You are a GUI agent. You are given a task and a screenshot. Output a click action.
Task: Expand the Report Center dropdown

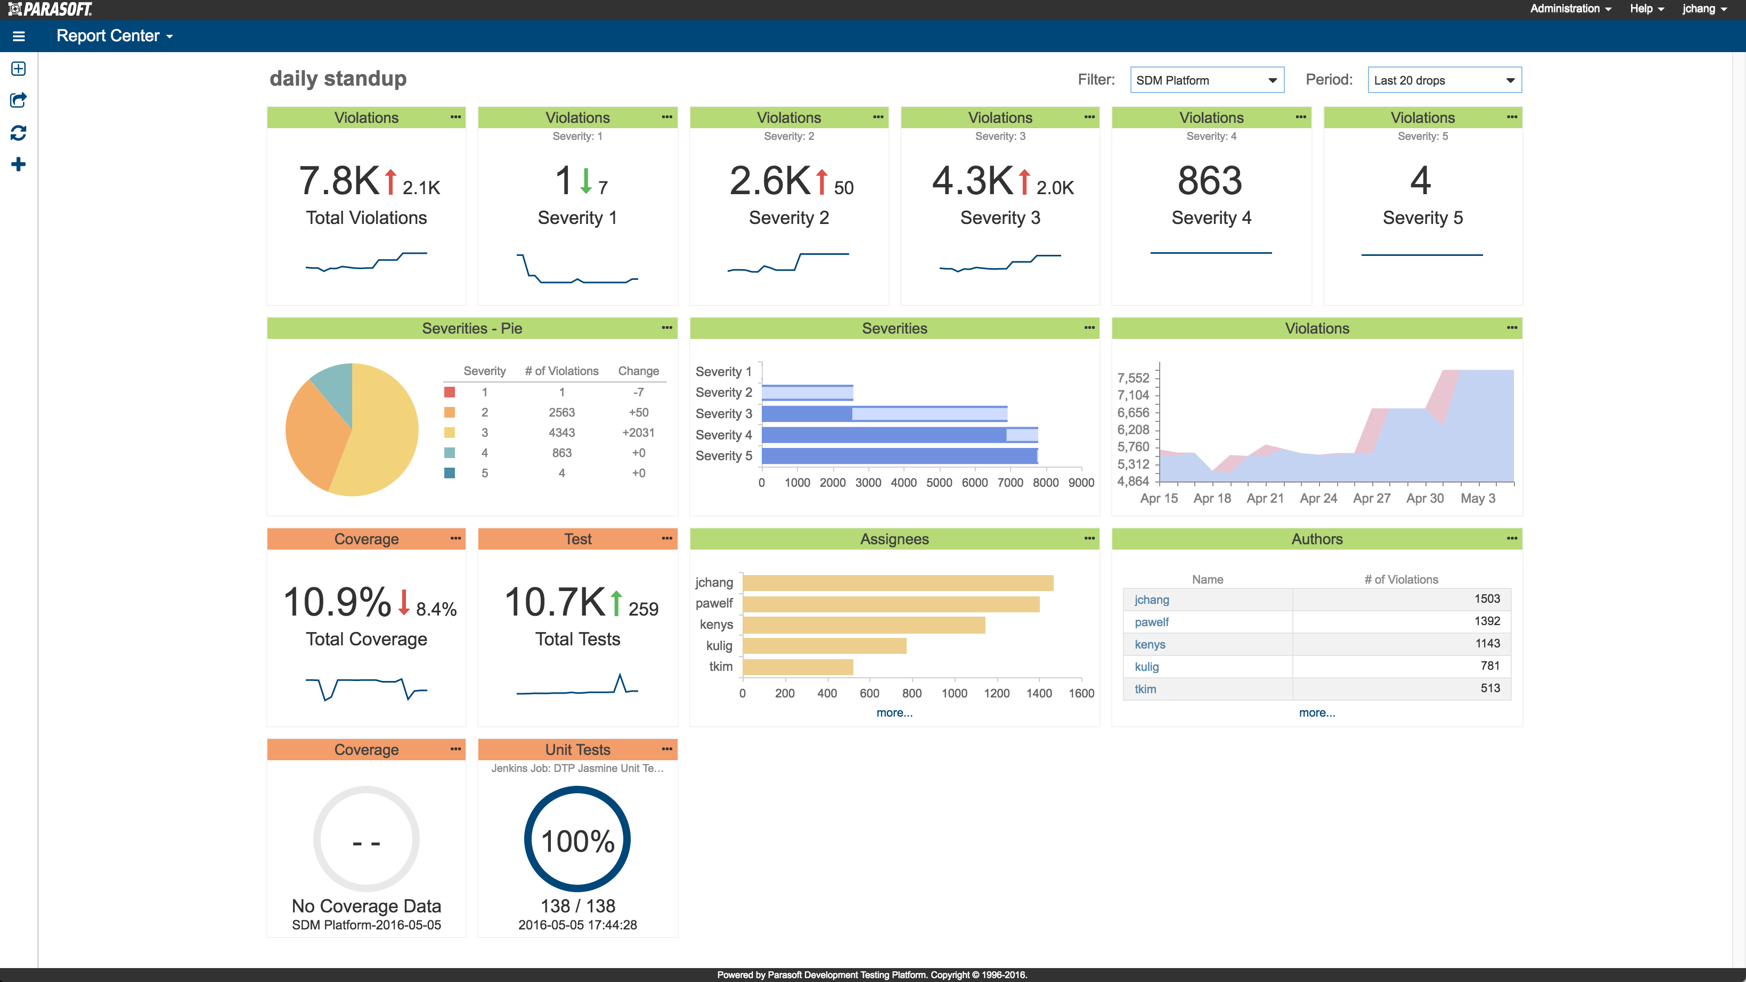coord(114,36)
